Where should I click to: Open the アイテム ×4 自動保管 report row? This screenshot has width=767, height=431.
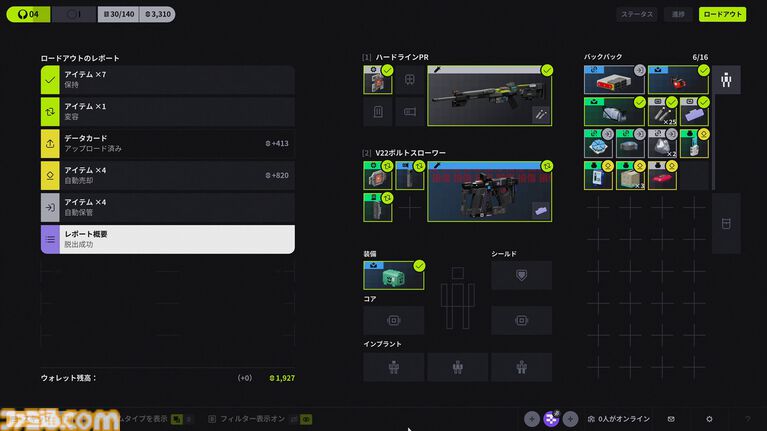(167, 207)
